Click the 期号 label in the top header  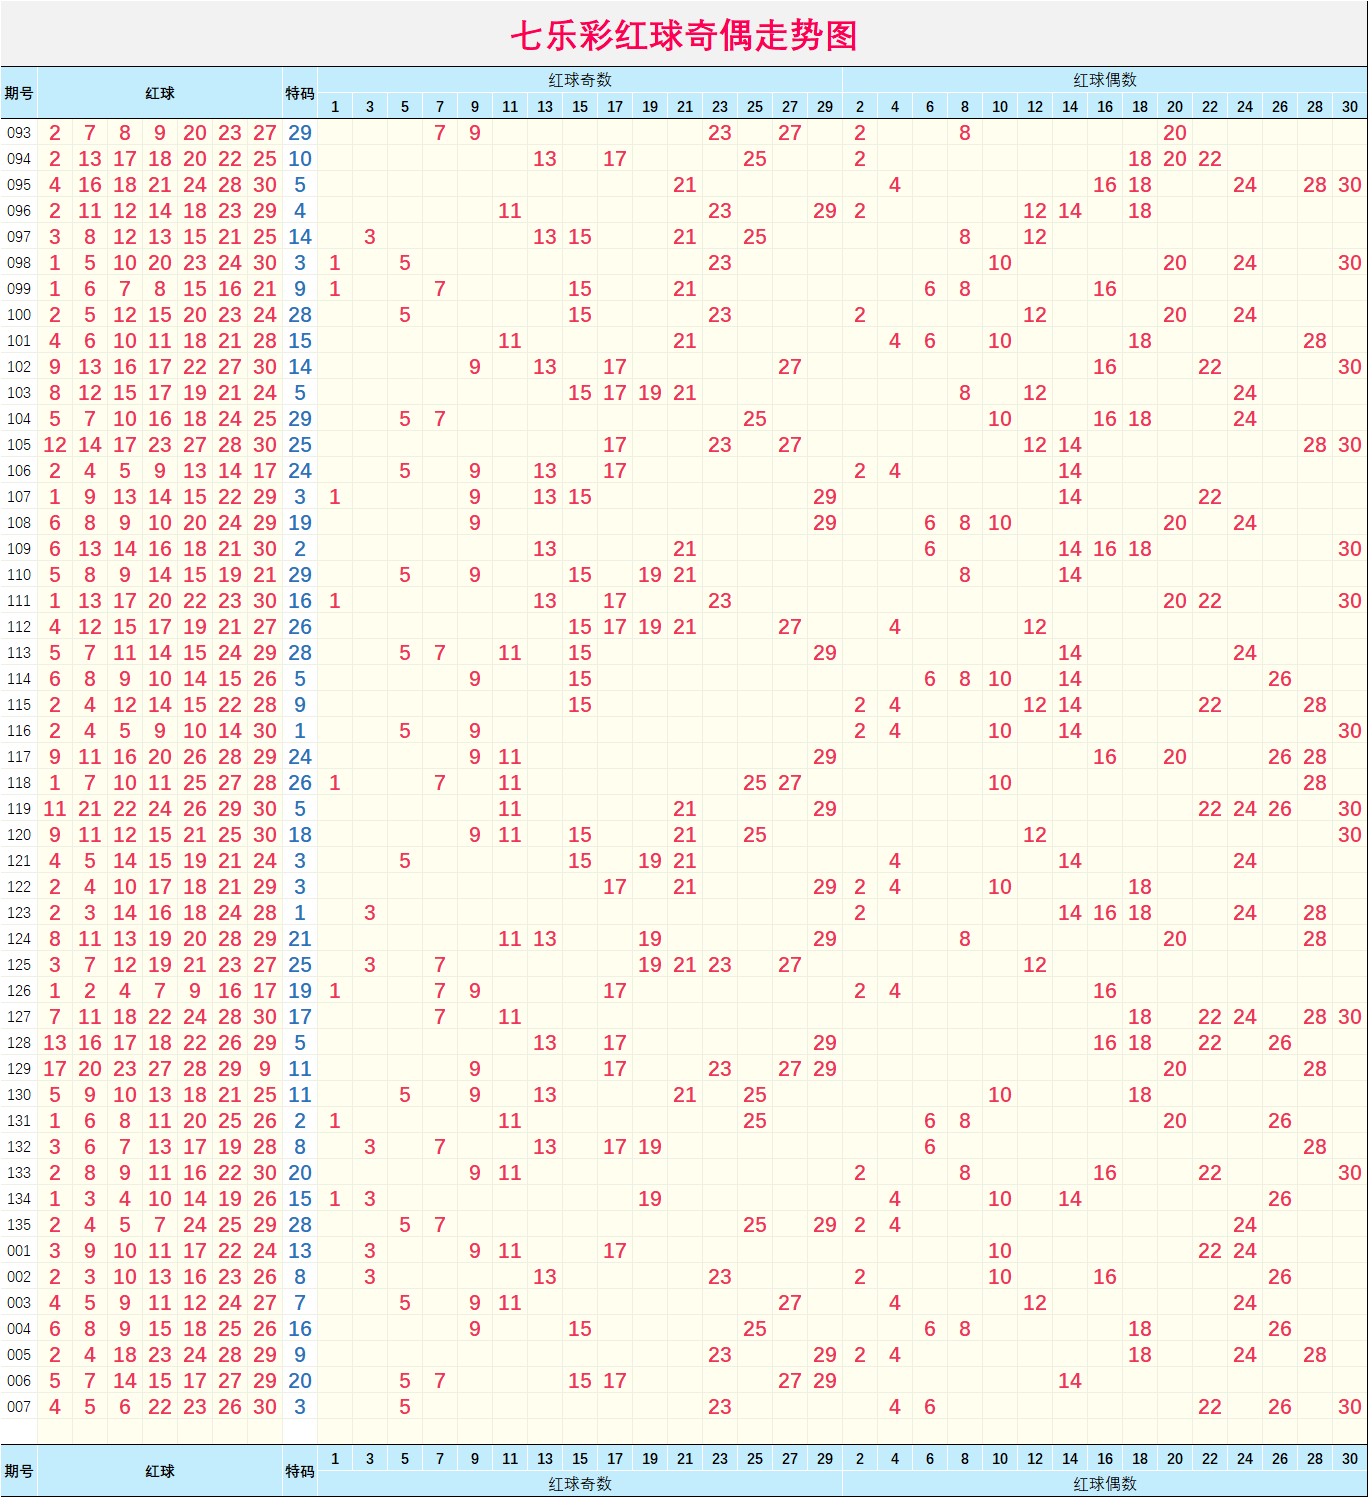[x=19, y=93]
